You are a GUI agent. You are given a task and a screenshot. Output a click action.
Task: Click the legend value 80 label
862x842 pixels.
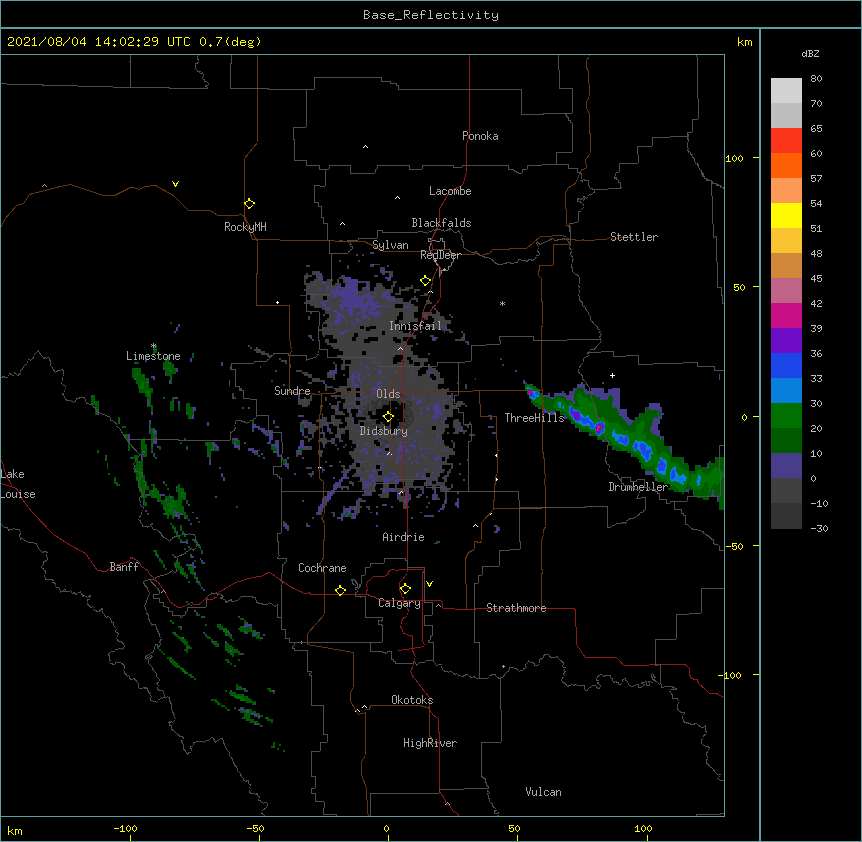point(816,79)
